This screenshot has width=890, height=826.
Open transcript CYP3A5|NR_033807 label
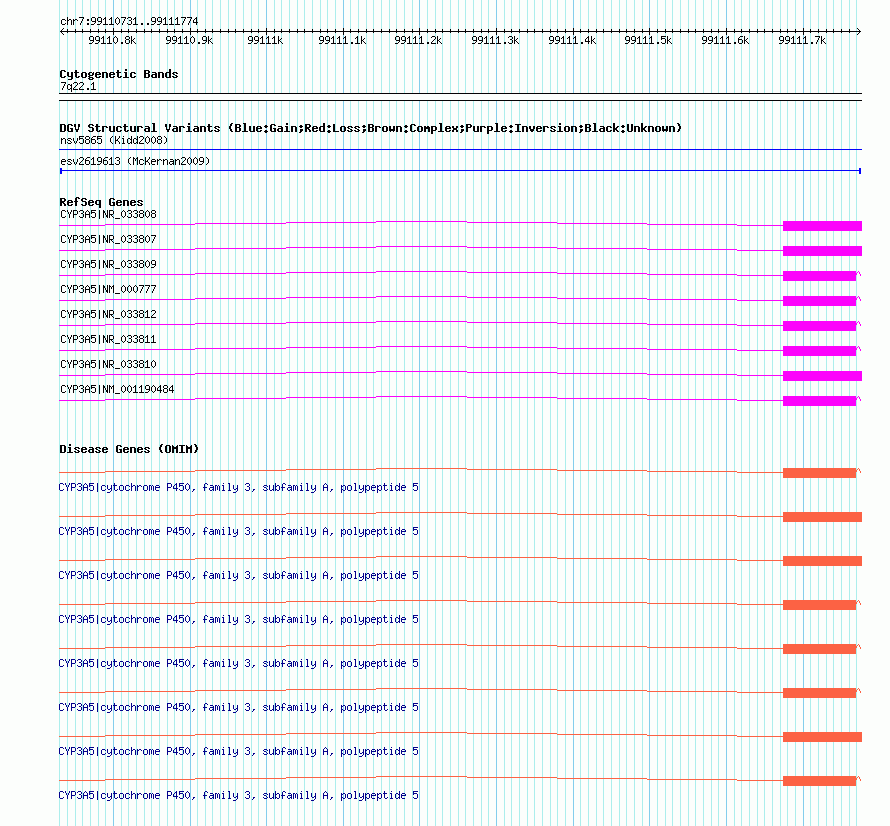point(108,240)
